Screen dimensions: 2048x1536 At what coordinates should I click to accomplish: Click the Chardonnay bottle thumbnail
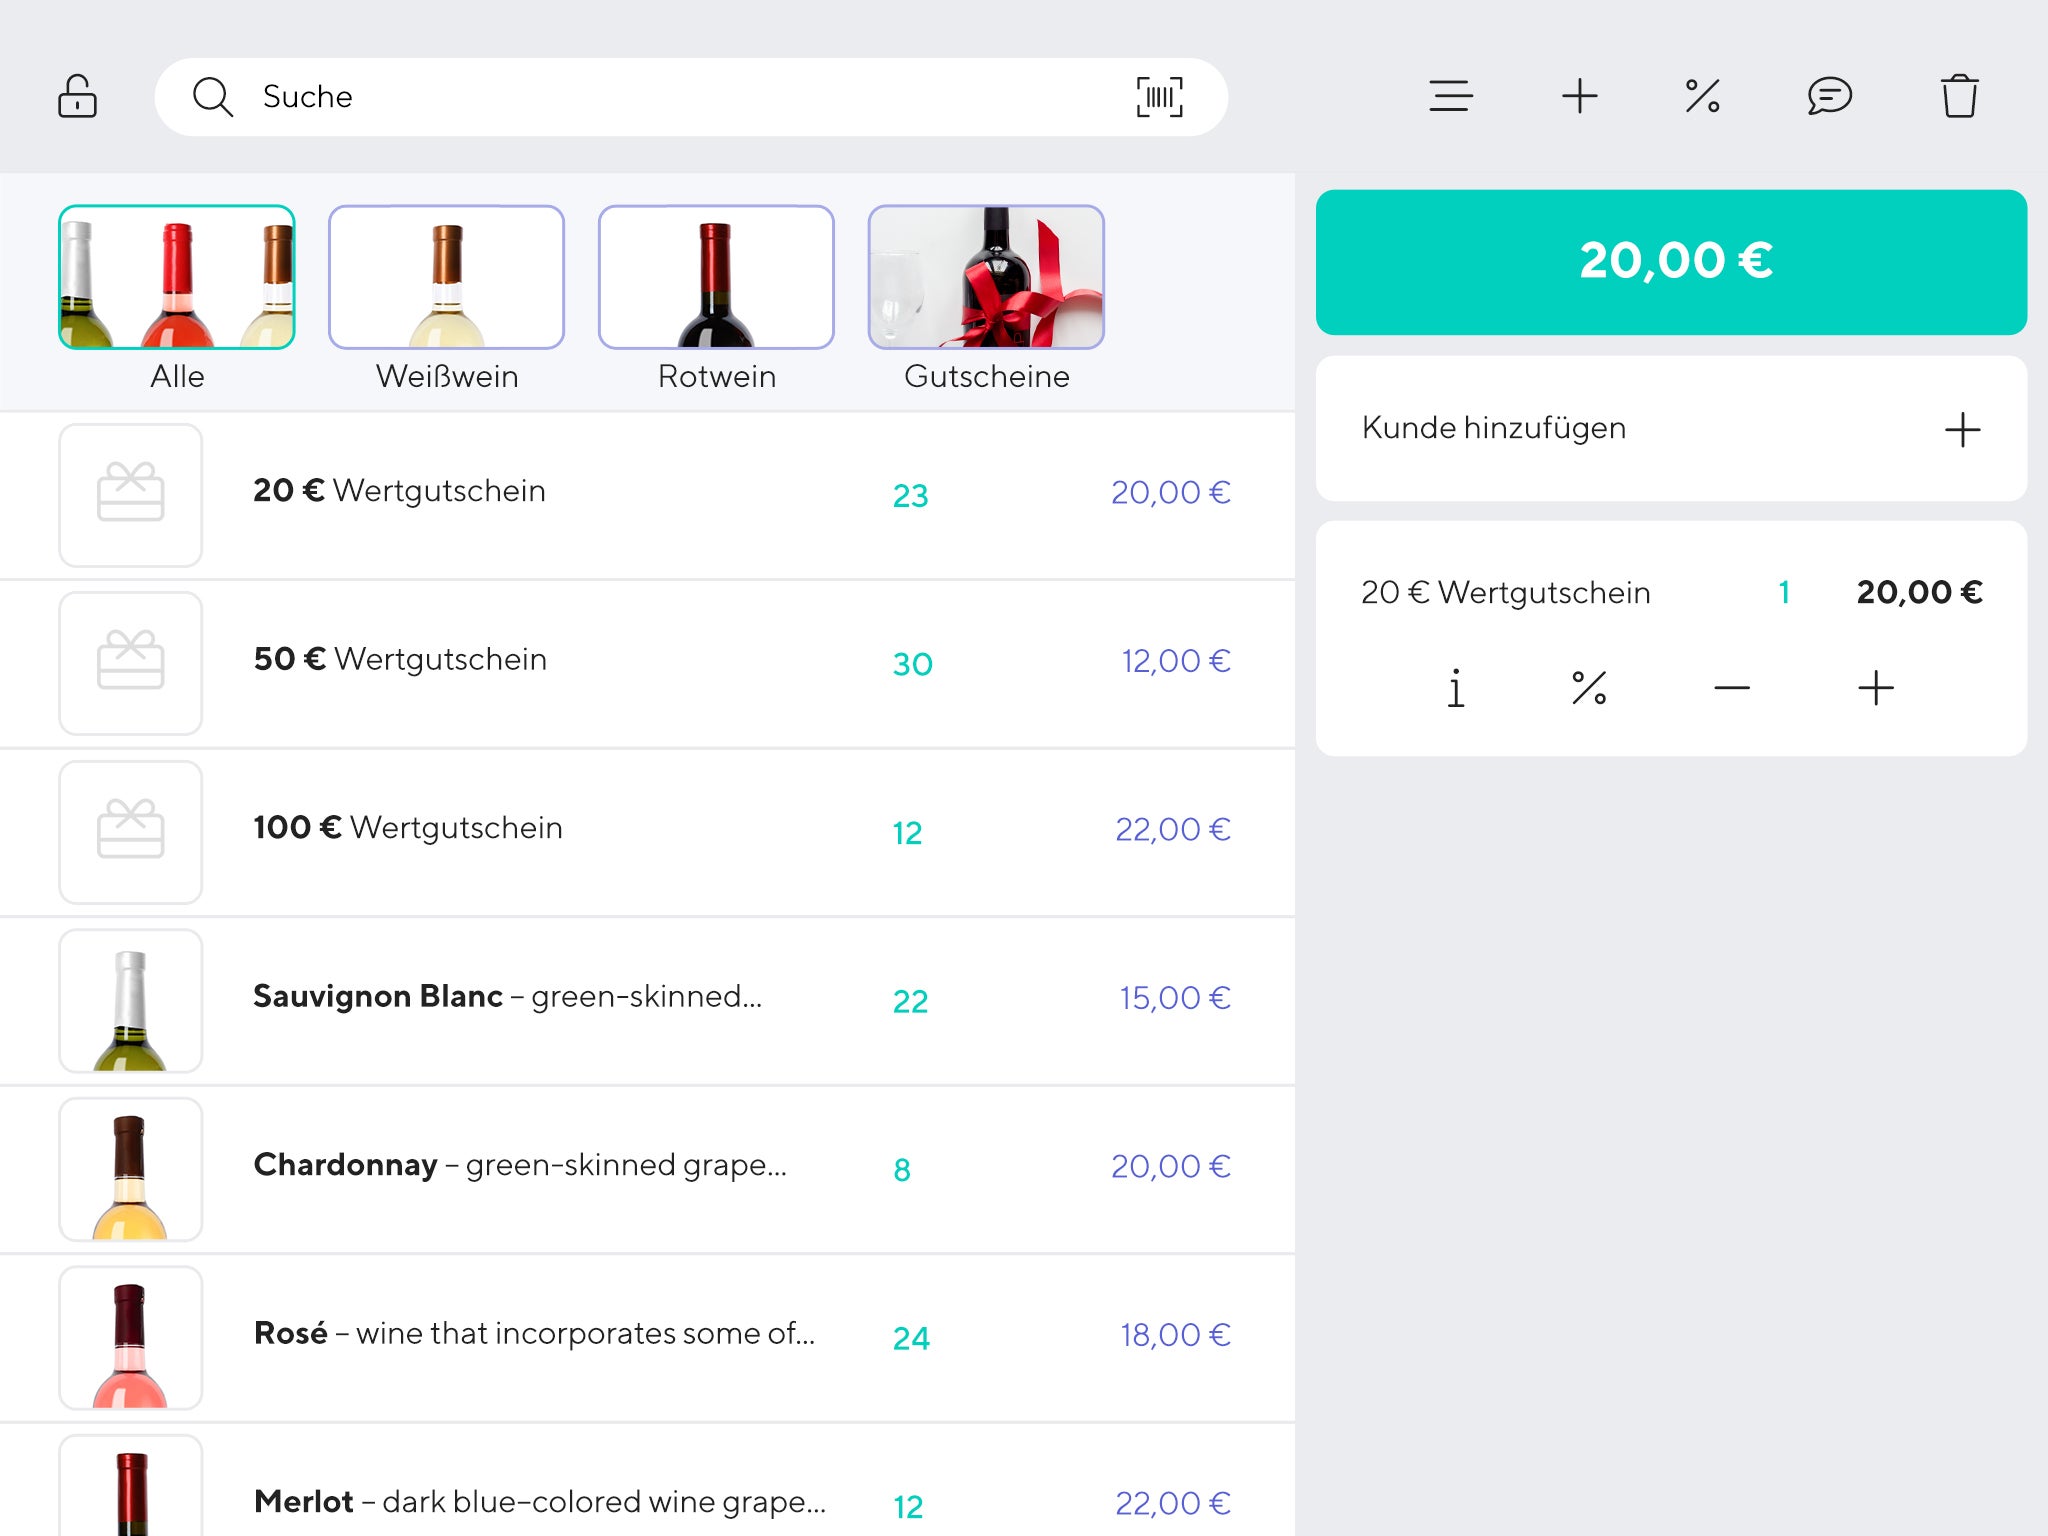131,1169
